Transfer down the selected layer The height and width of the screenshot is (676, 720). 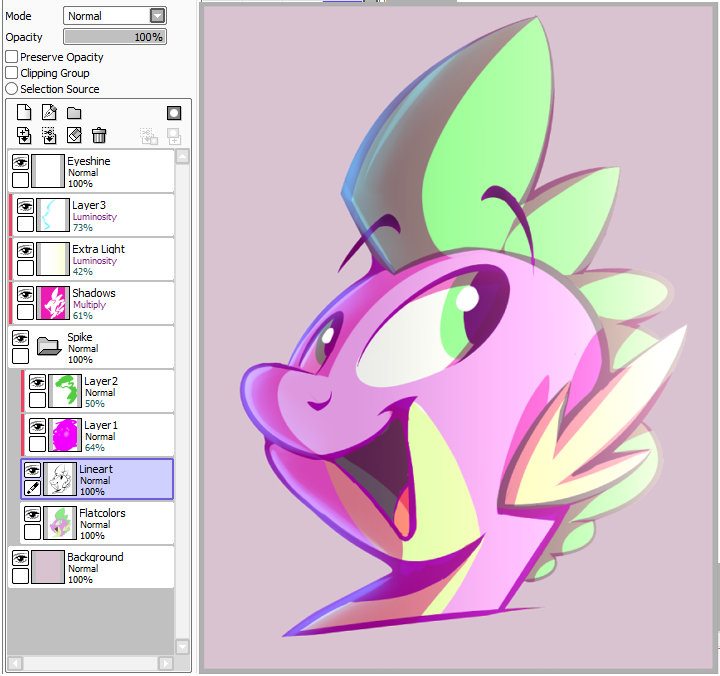point(24,135)
